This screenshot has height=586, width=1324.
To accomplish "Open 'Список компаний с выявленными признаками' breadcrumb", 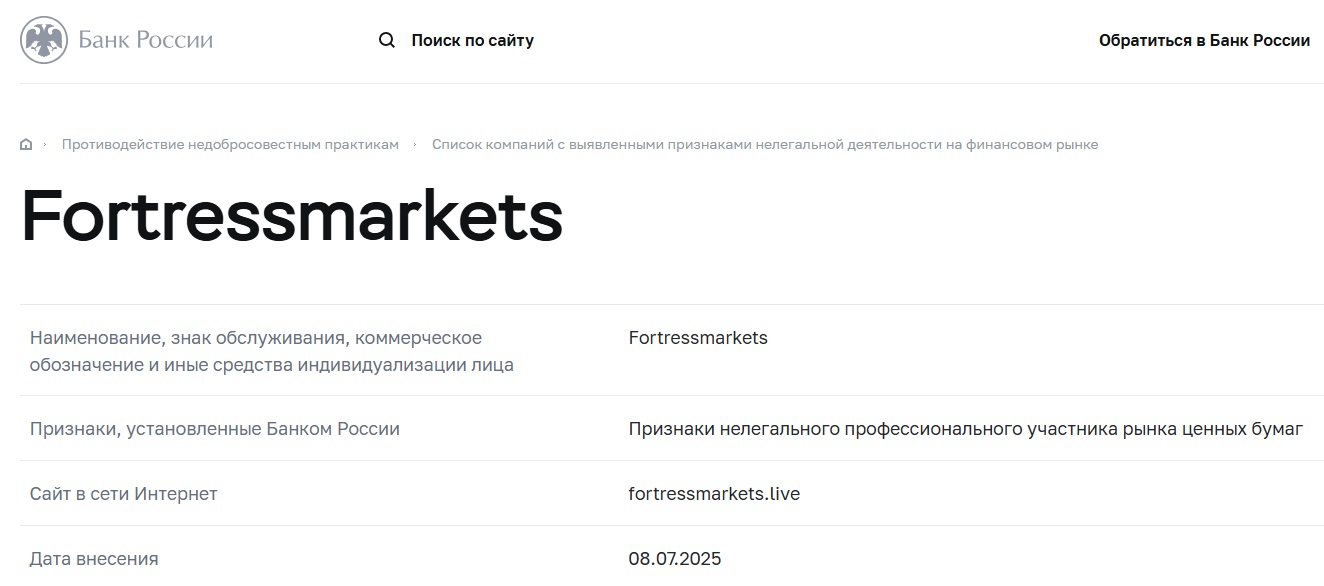I will 765,145.
